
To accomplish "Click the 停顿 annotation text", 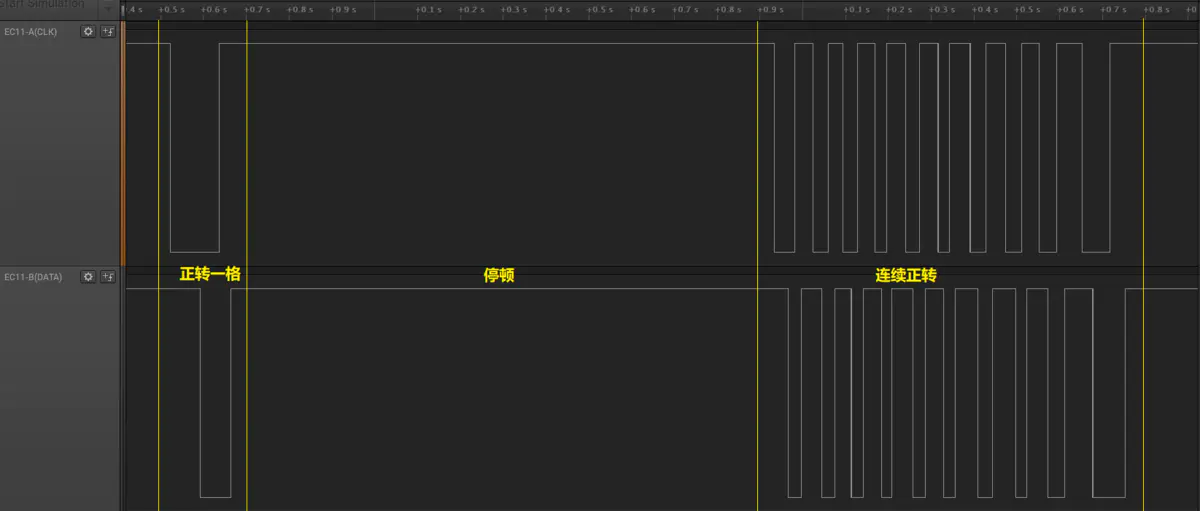I will (x=499, y=275).
